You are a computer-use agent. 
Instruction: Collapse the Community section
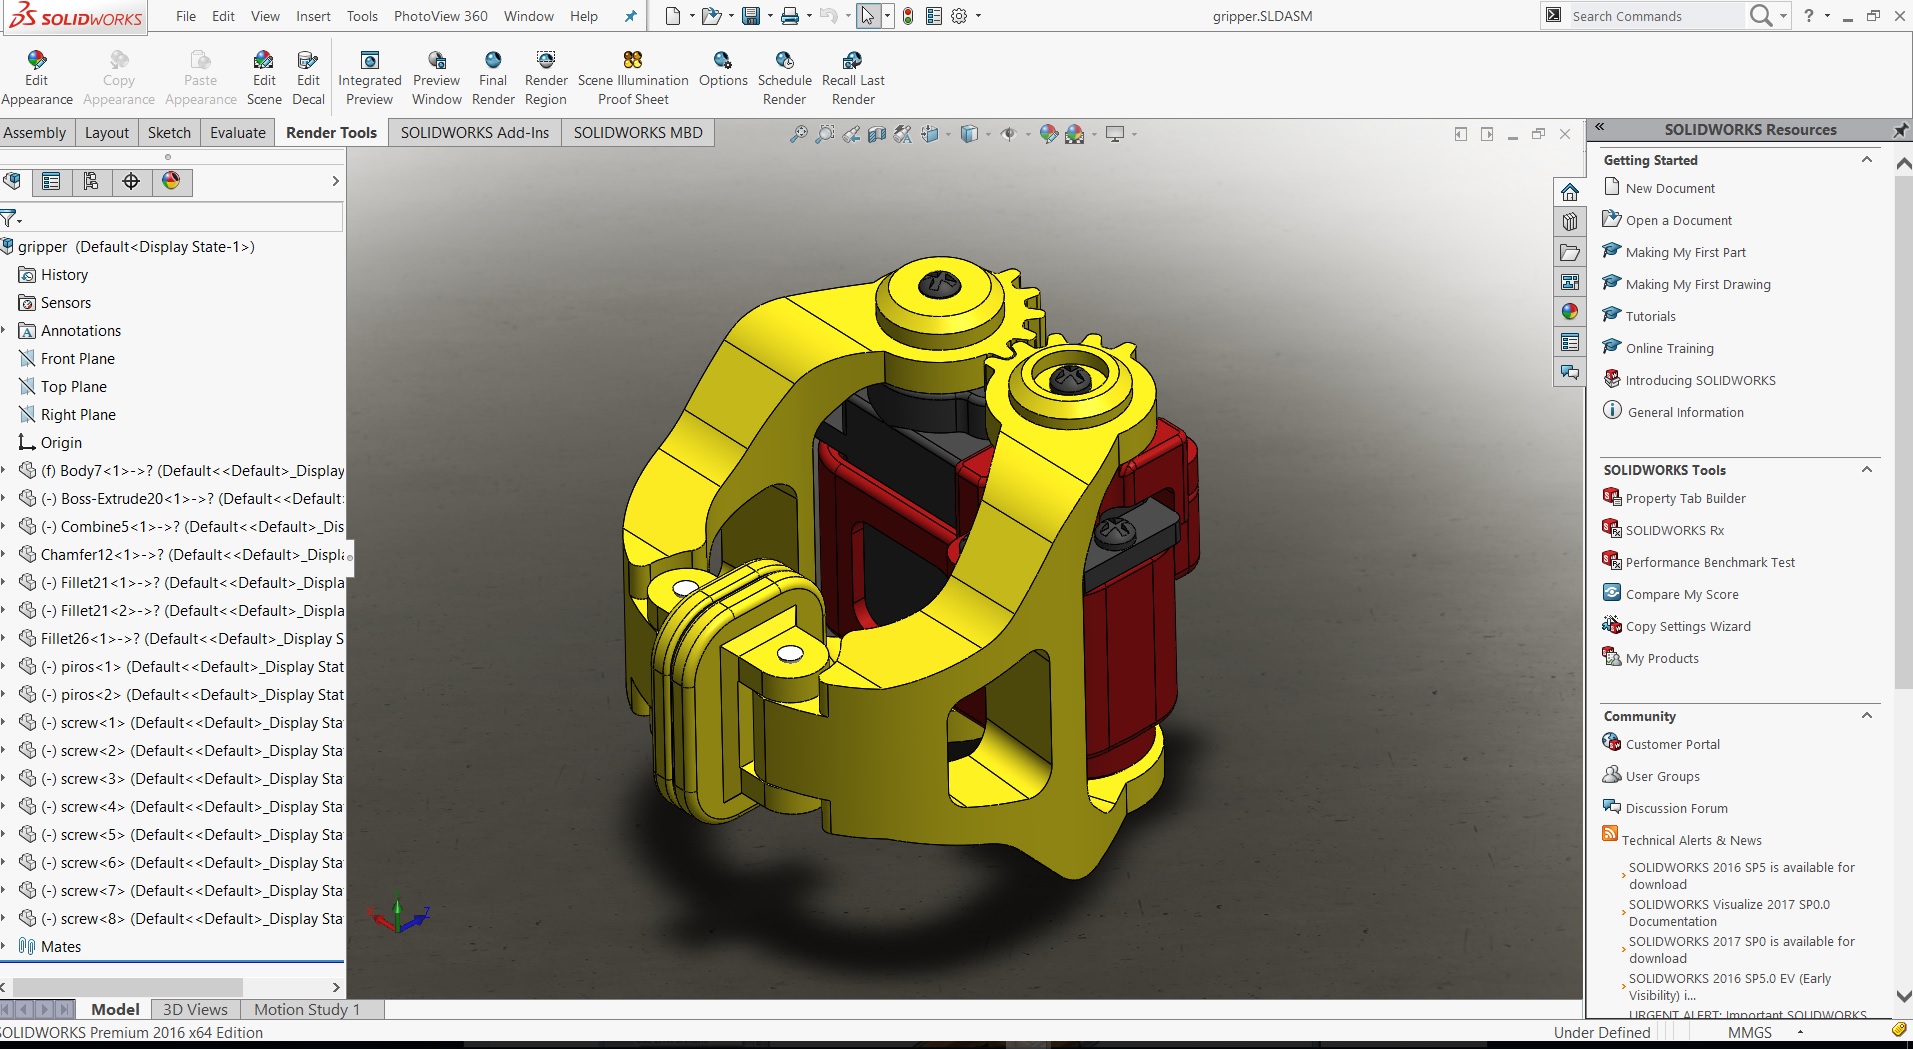(x=1866, y=716)
